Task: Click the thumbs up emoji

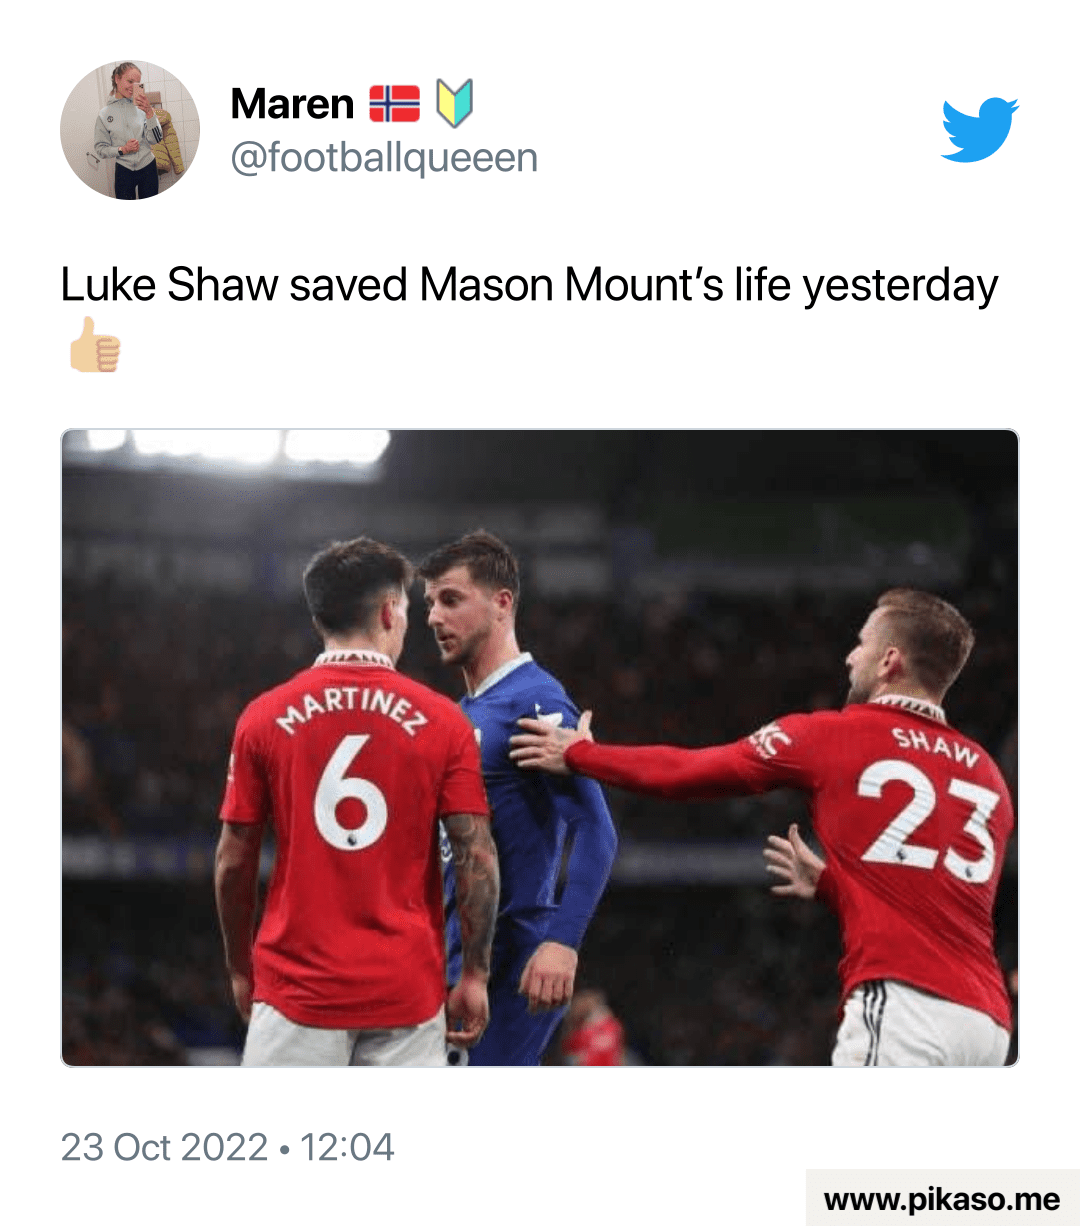Action: (95, 344)
